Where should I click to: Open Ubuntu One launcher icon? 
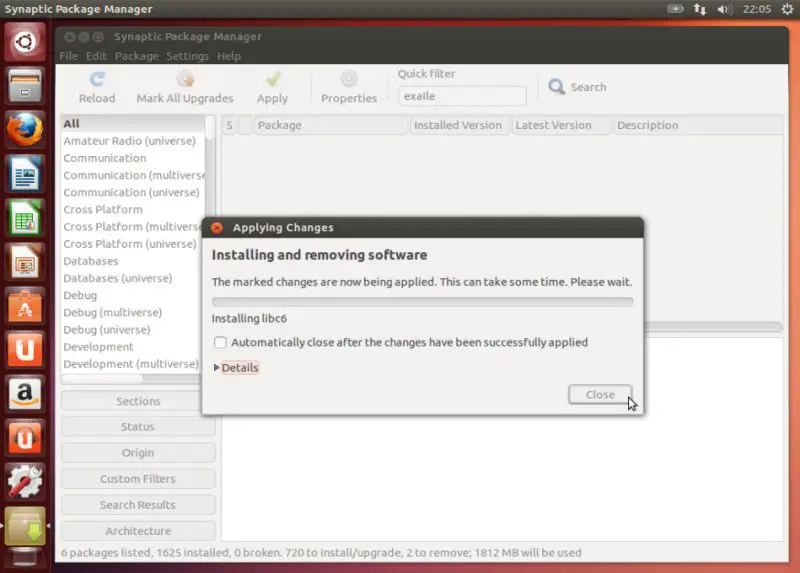point(24,350)
